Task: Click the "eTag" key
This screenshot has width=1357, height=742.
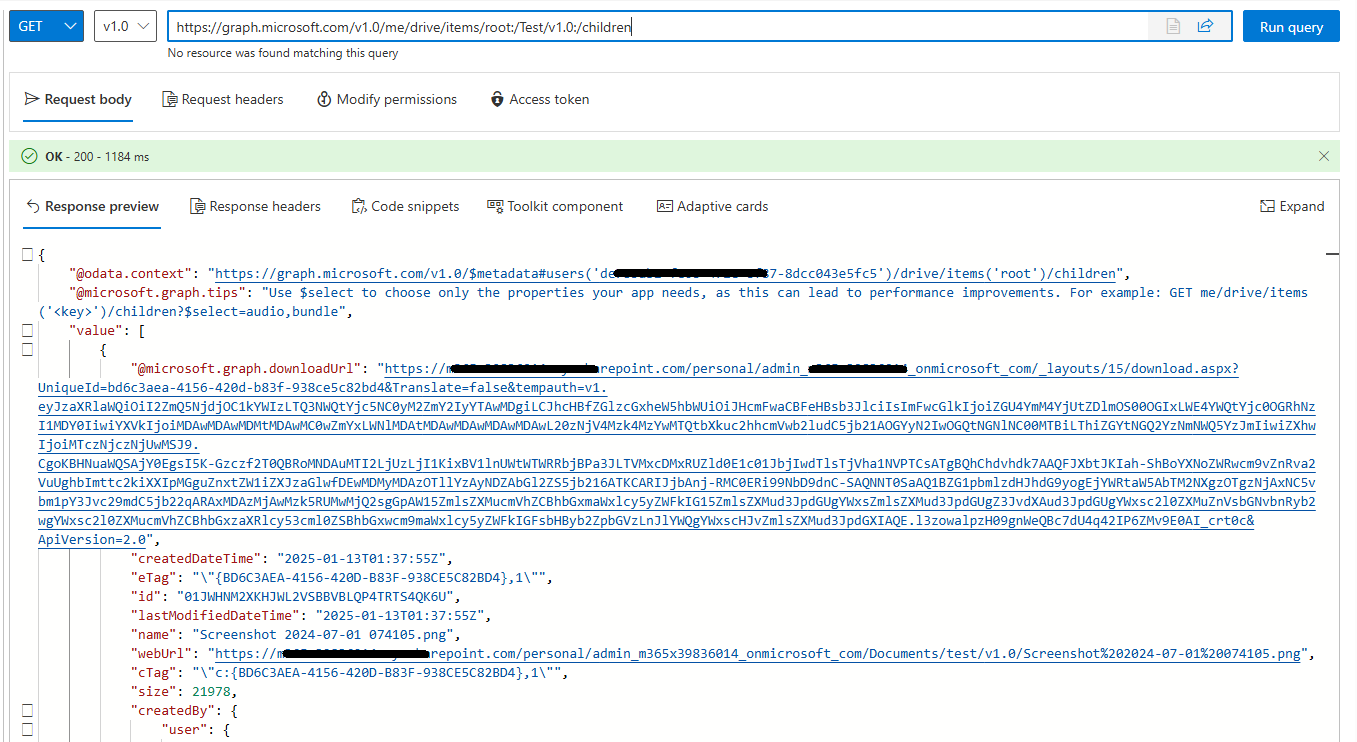Action: (155, 578)
